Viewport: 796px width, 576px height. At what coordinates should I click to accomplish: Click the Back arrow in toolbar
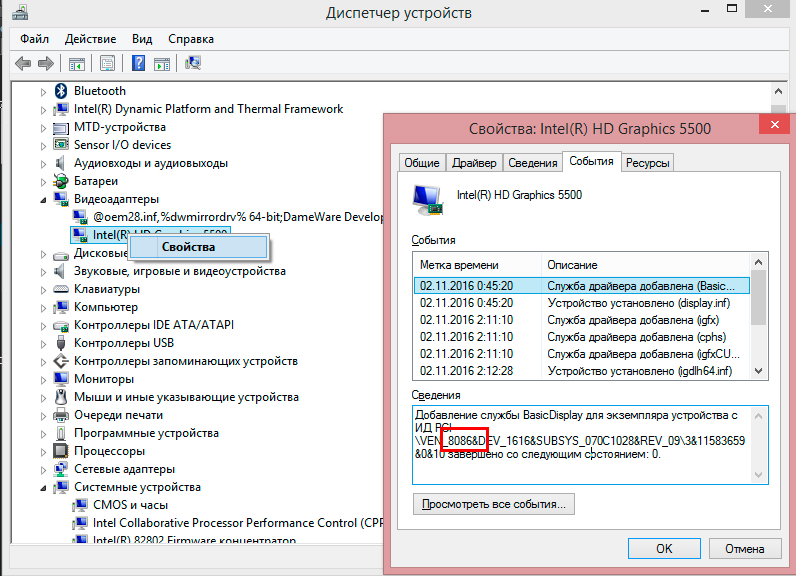pyautogui.click(x=24, y=63)
